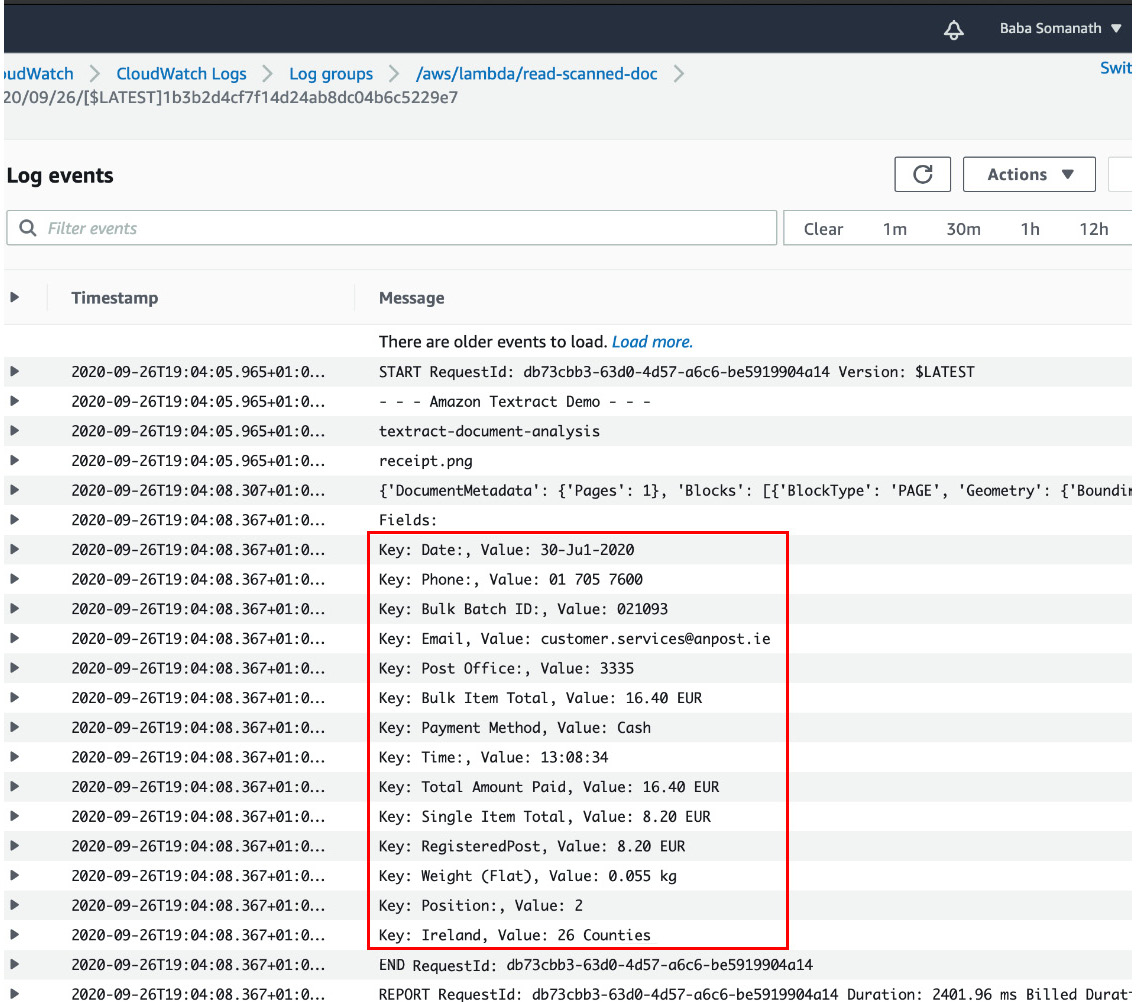Click the 'Payment Method, Value: Cash' message

pyautogui.click(x=514, y=728)
